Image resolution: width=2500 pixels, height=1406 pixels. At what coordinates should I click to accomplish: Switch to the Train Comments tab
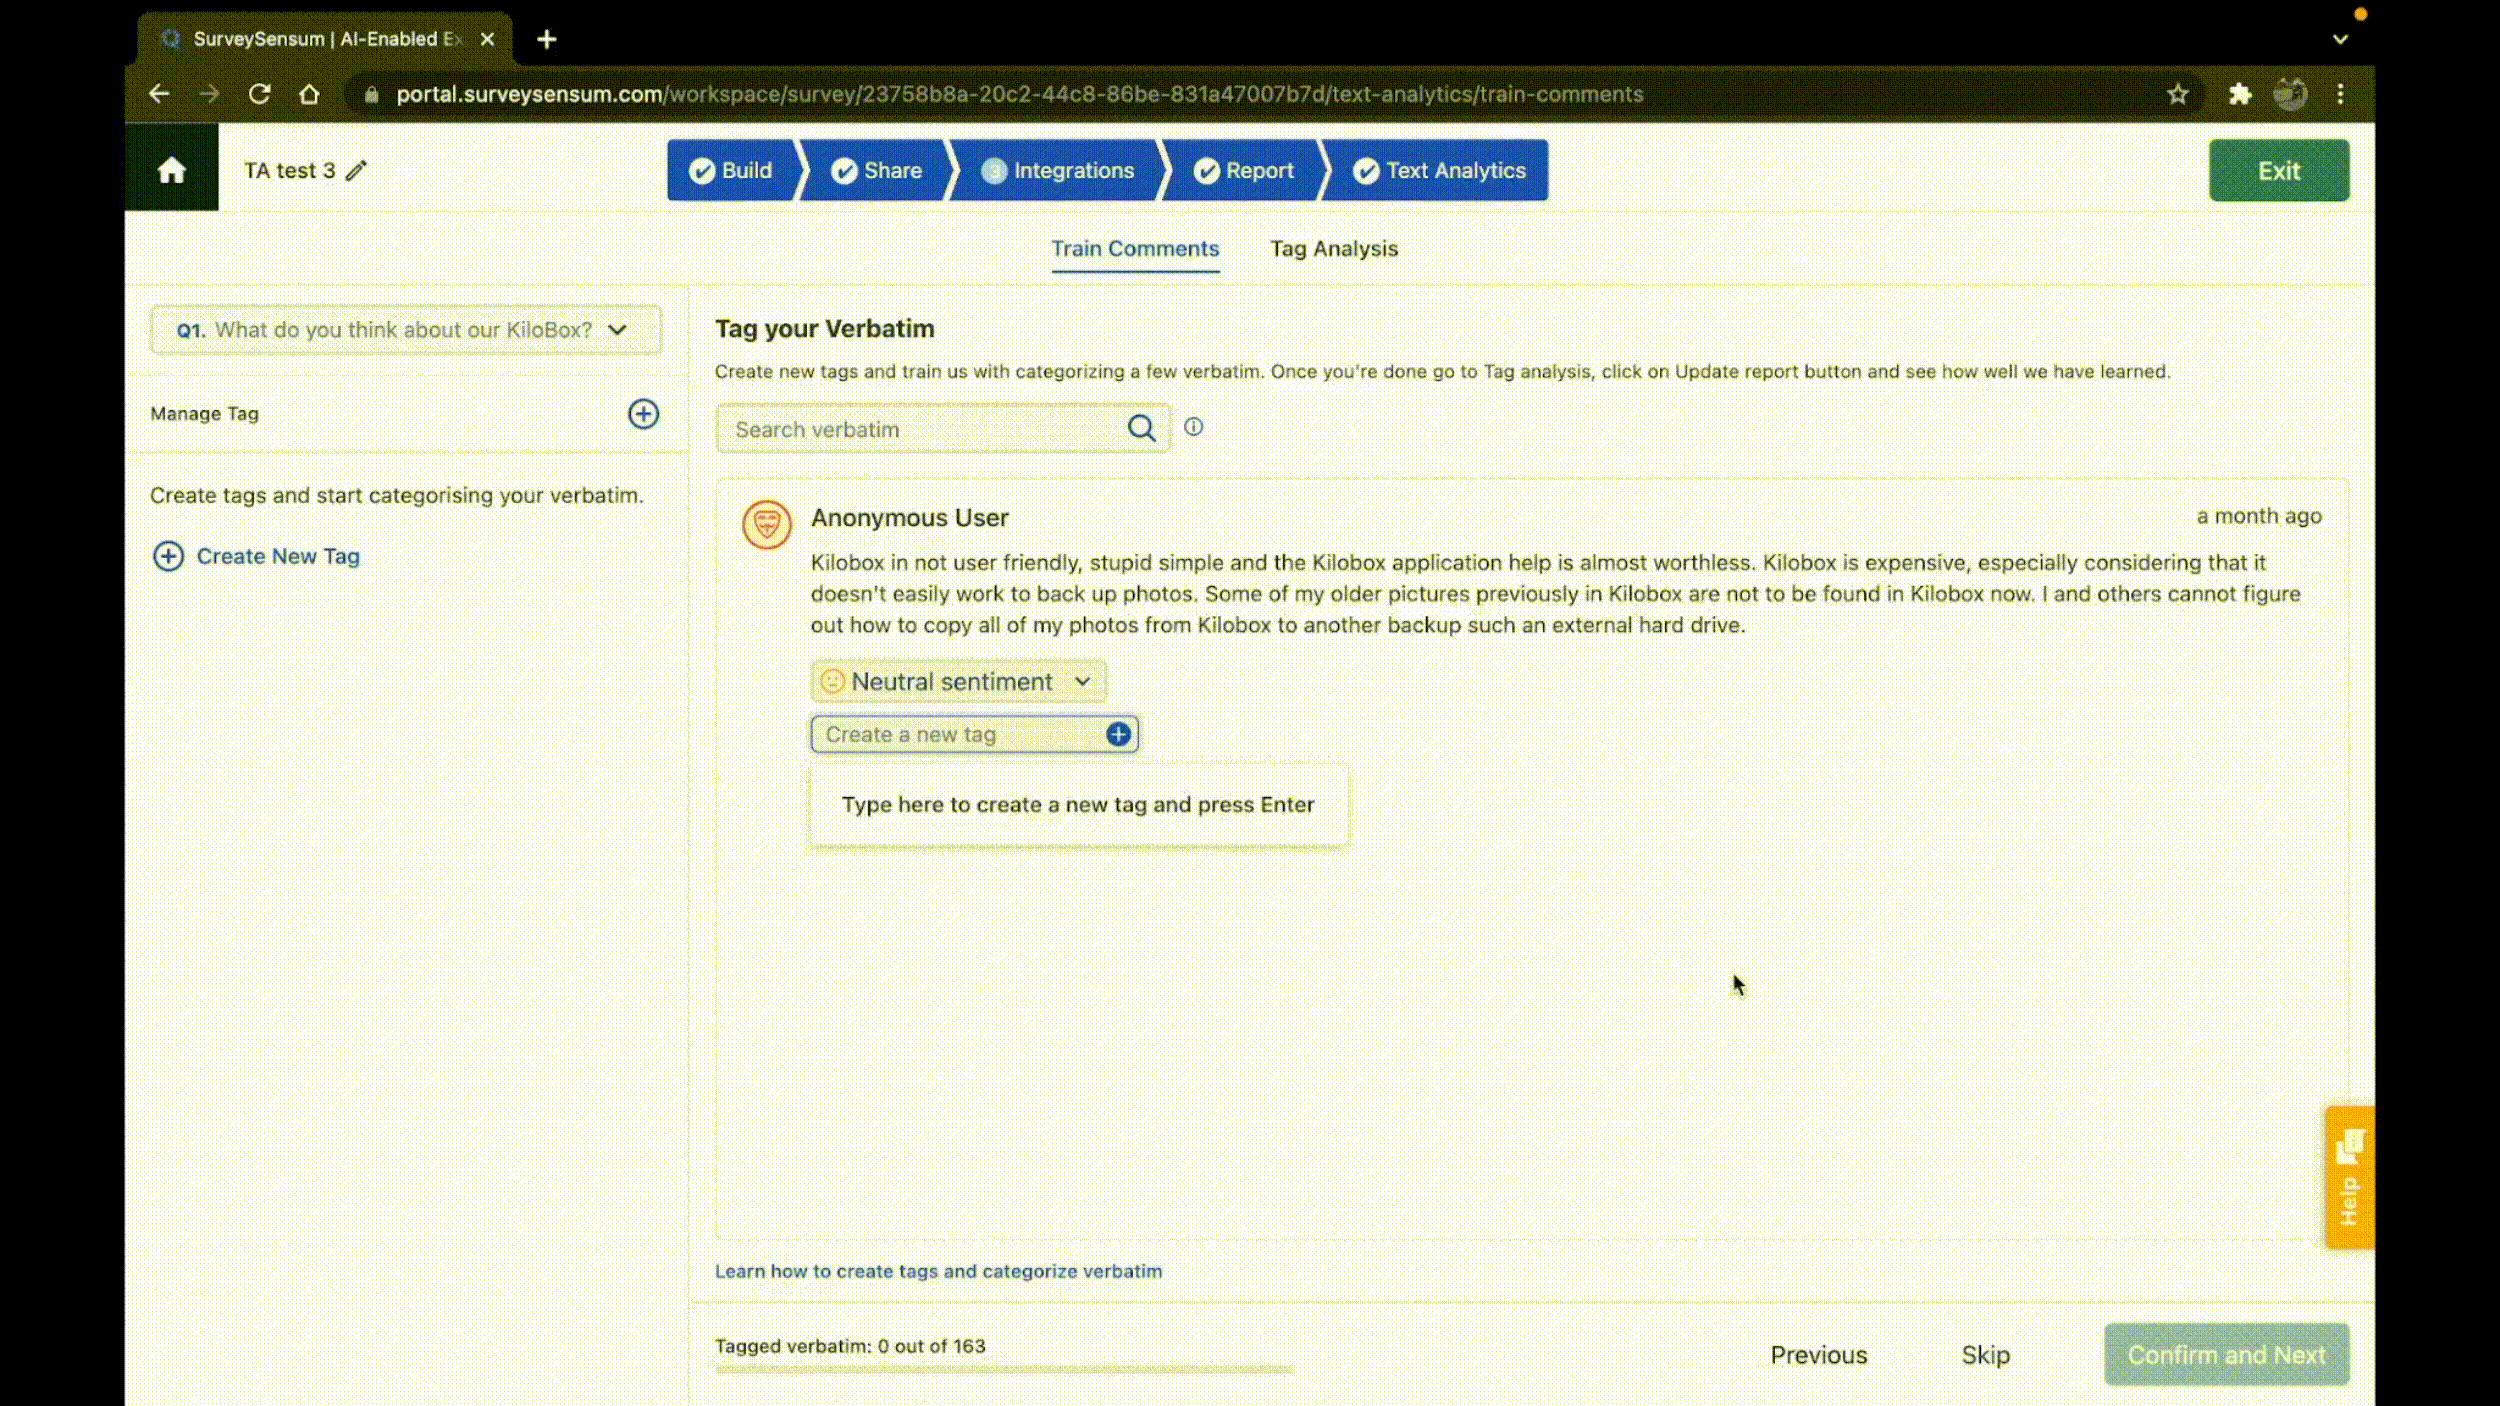[1133, 249]
